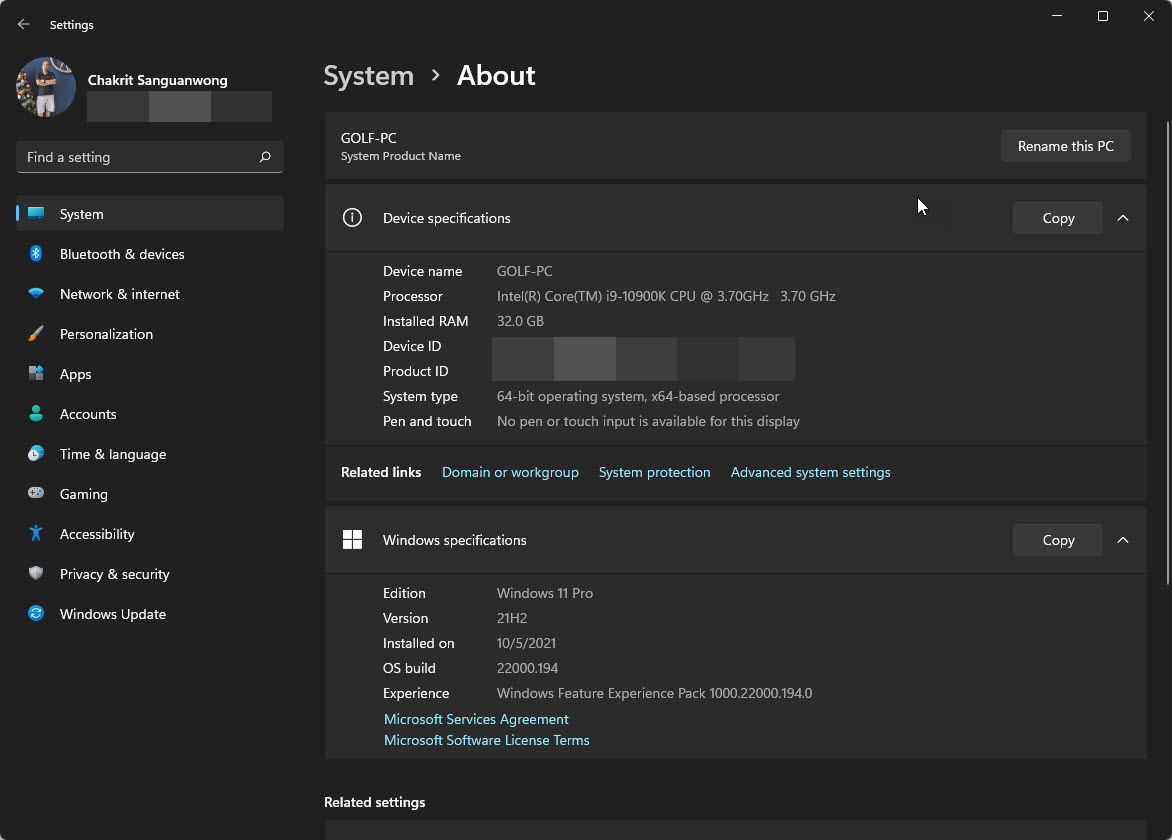The width and height of the screenshot is (1172, 840).
Task: Open Accessibility settings
Action: point(149,534)
